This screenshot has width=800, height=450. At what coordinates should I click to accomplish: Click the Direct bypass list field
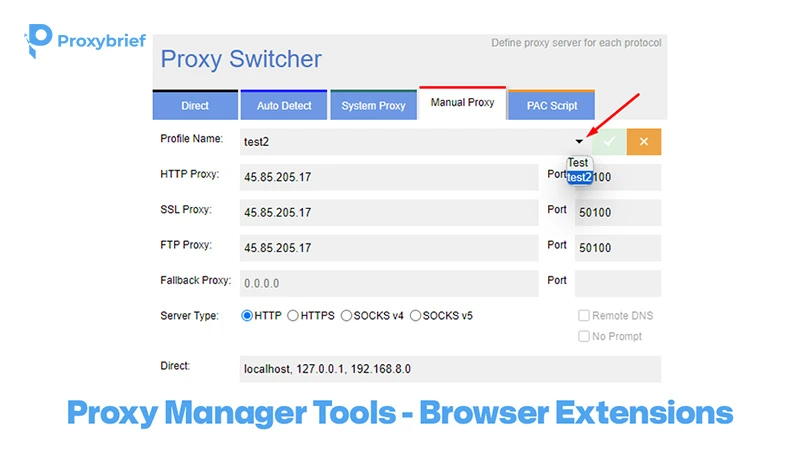[451, 369]
